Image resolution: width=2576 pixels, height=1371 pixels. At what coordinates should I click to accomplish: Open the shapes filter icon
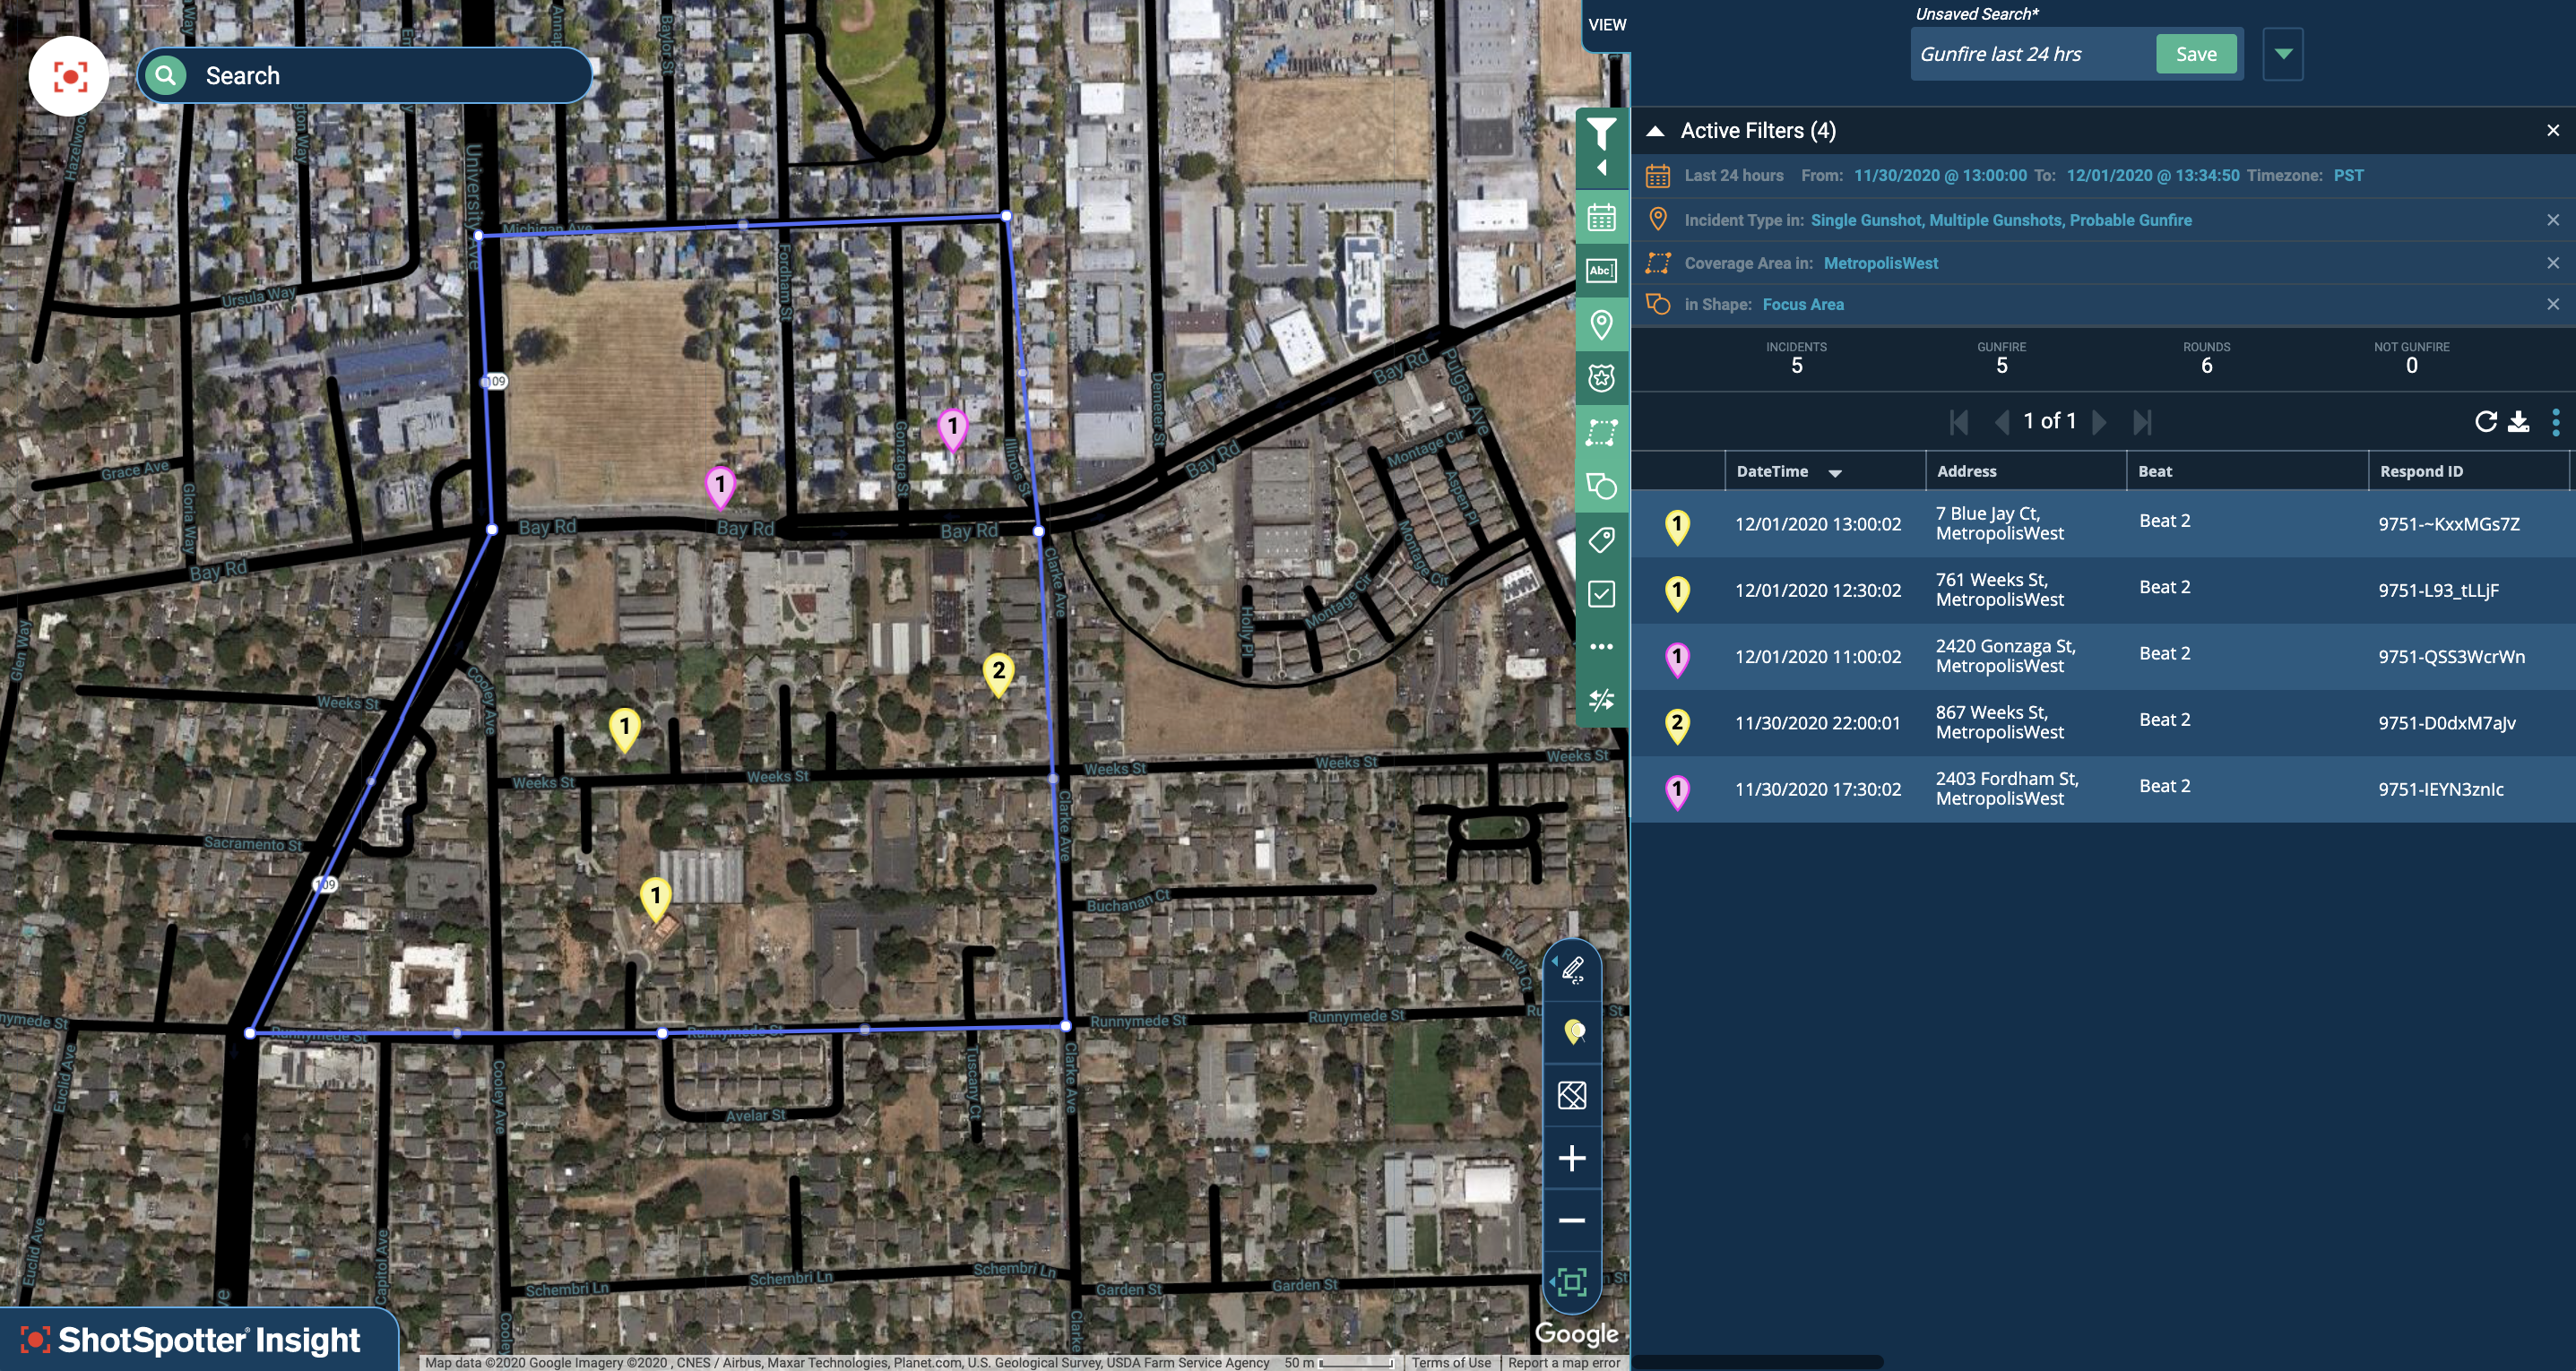[1601, 486]
